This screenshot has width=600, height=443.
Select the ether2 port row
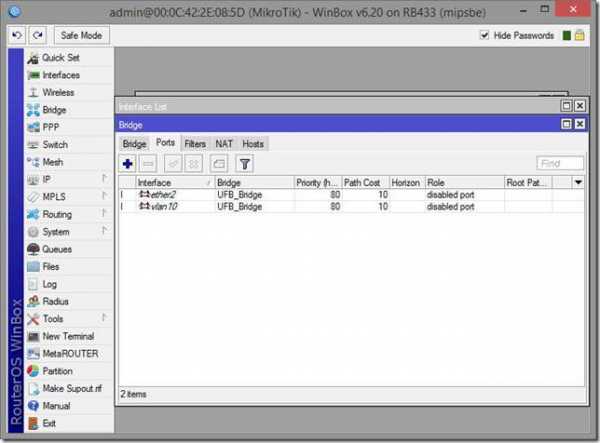(x=351, y=195)
